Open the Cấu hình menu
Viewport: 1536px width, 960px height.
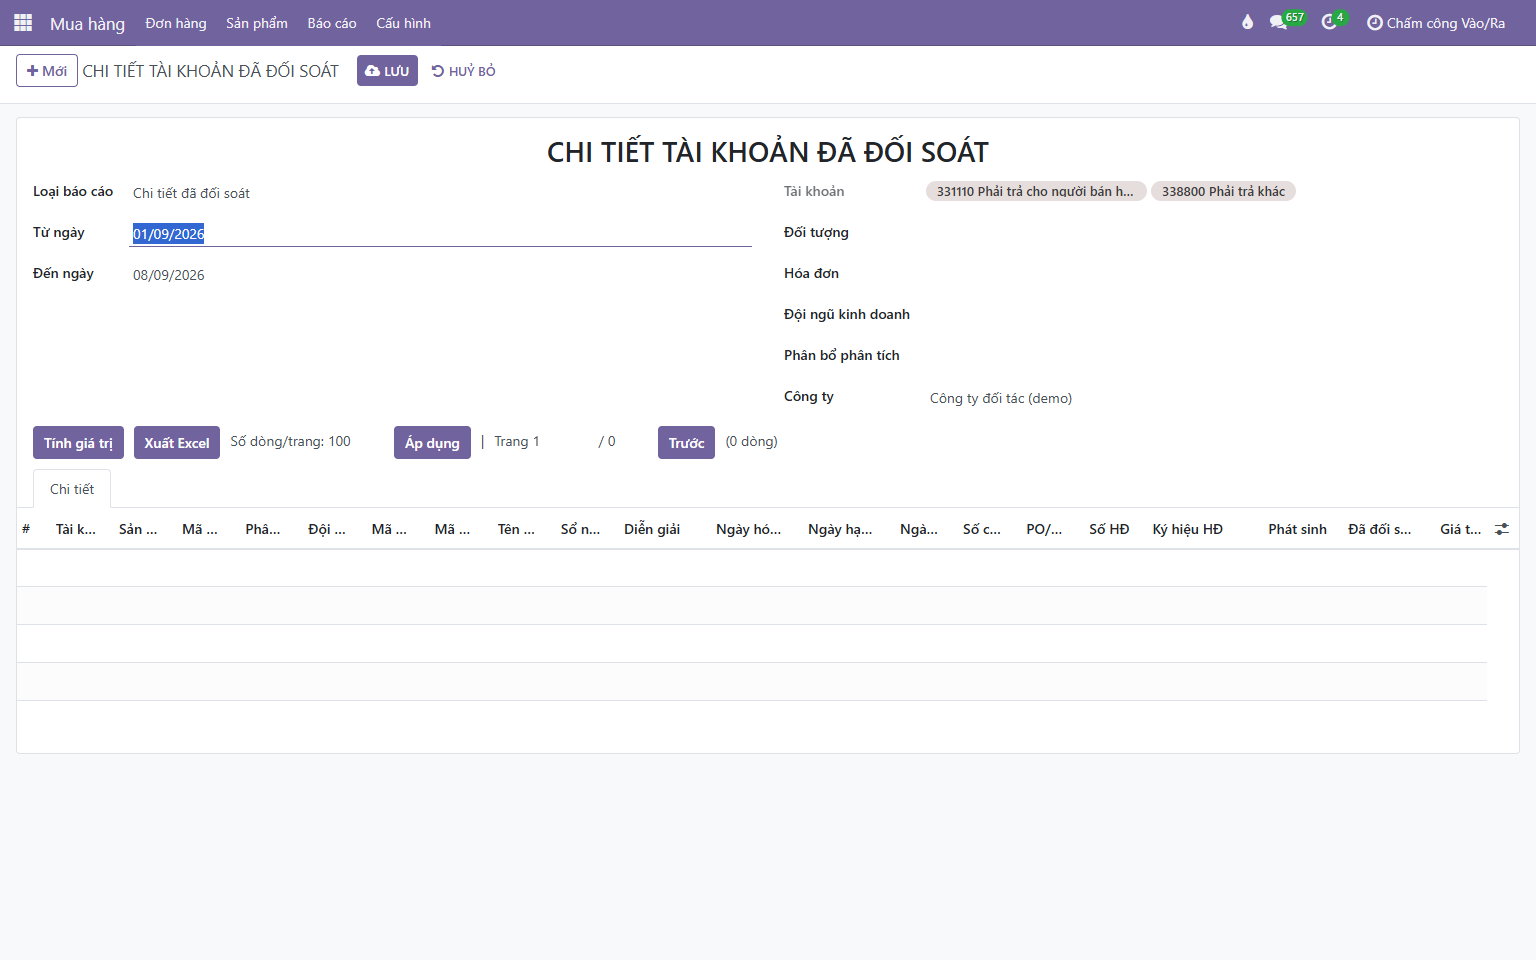pos(403,23)
